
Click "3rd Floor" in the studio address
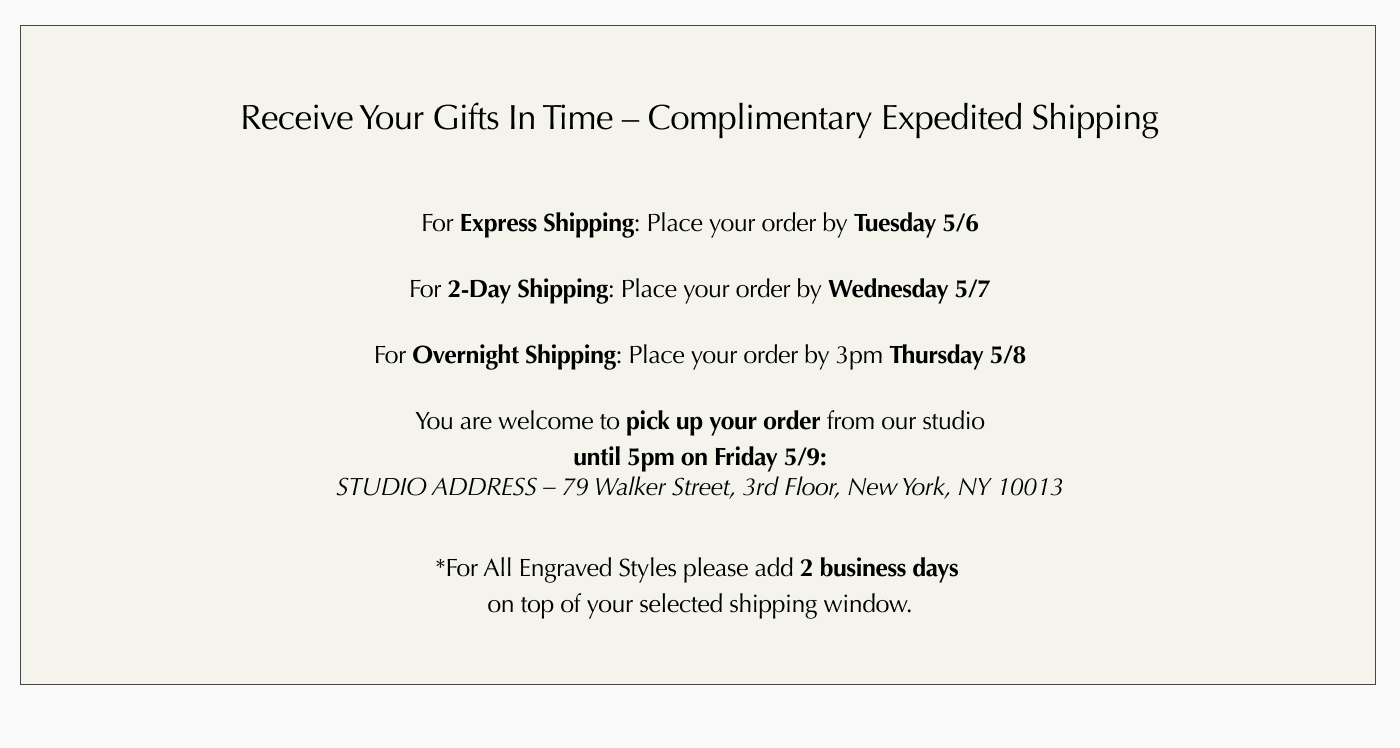(790, 487)
